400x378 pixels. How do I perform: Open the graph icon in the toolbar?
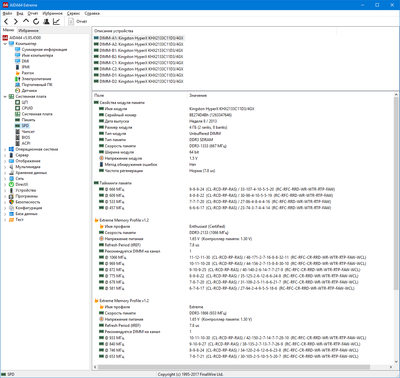[x=56, y=21]
